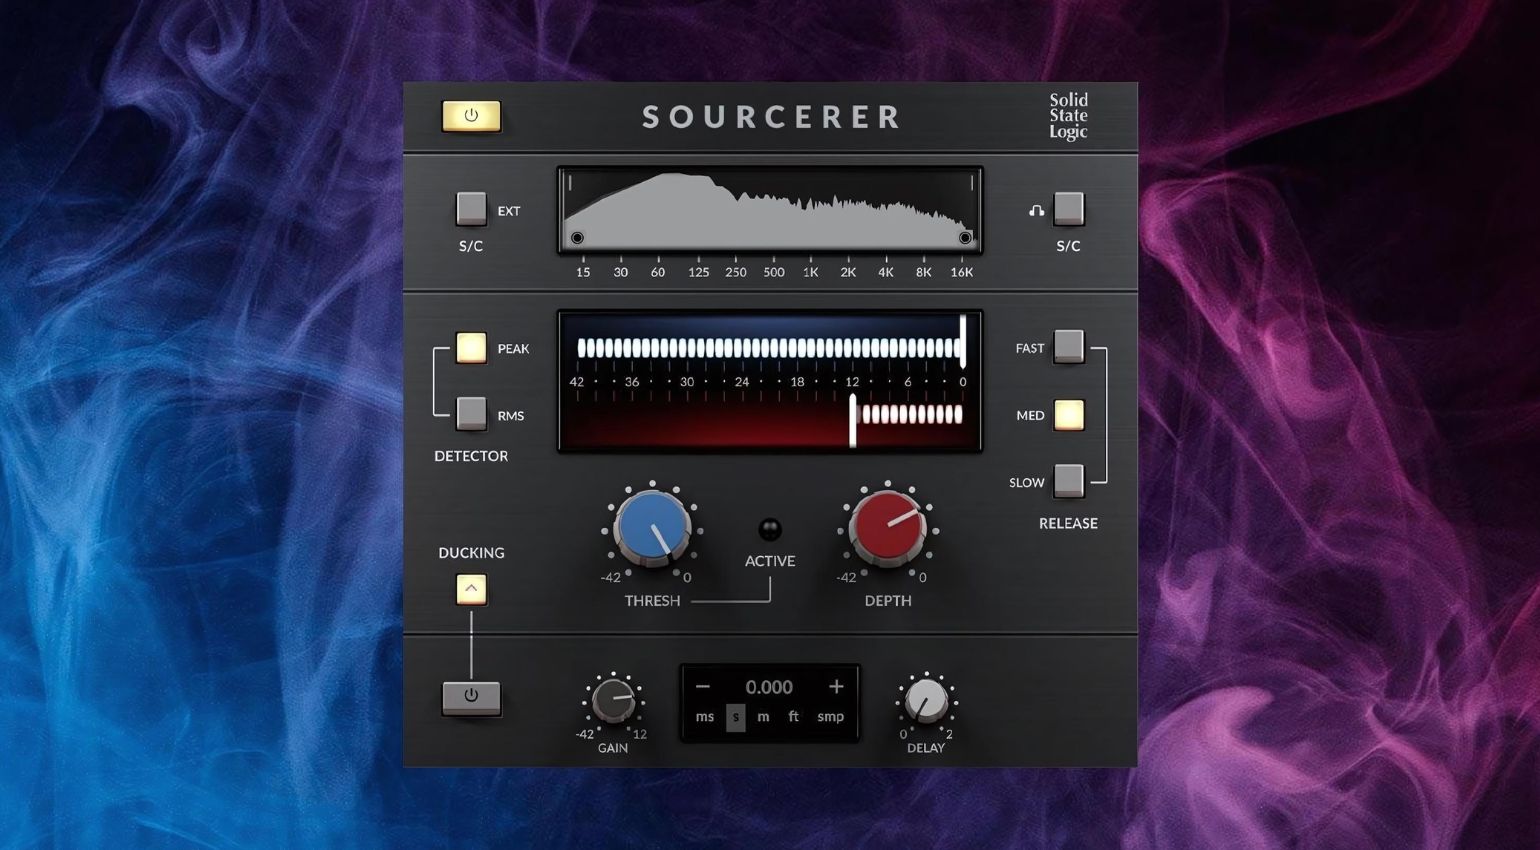Click the SOURCERER title text
The height and width of the screenshot is (850, 1540).
click(x=770, y=117)
